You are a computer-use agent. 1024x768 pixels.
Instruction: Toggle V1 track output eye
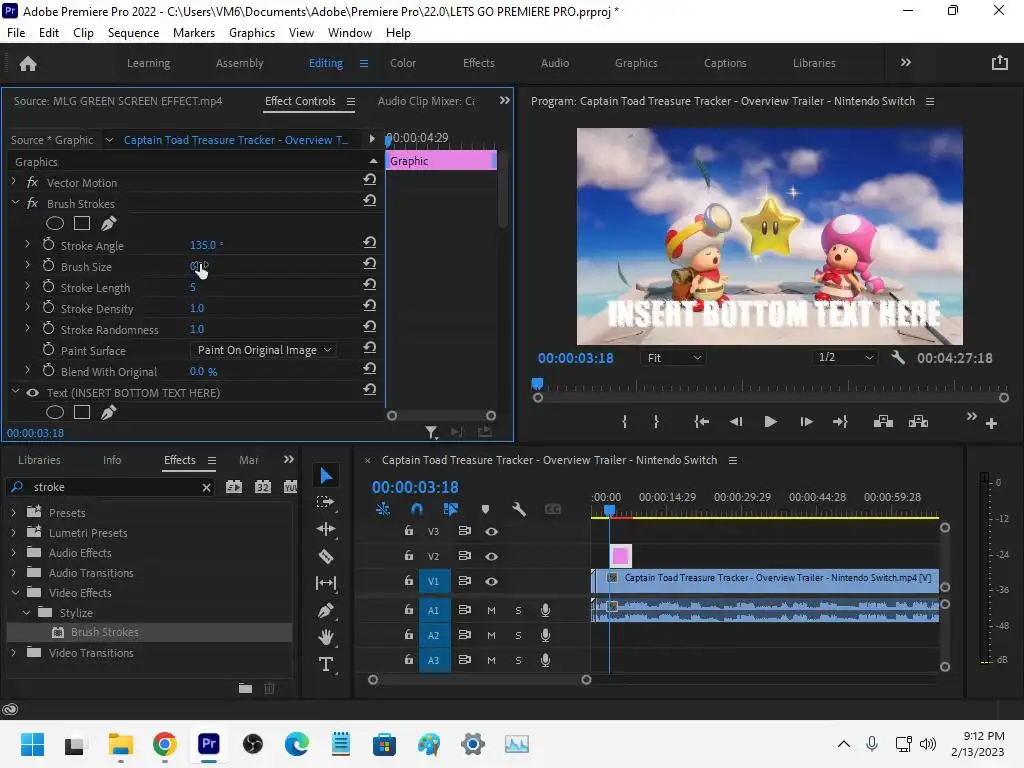pos(491,581)
